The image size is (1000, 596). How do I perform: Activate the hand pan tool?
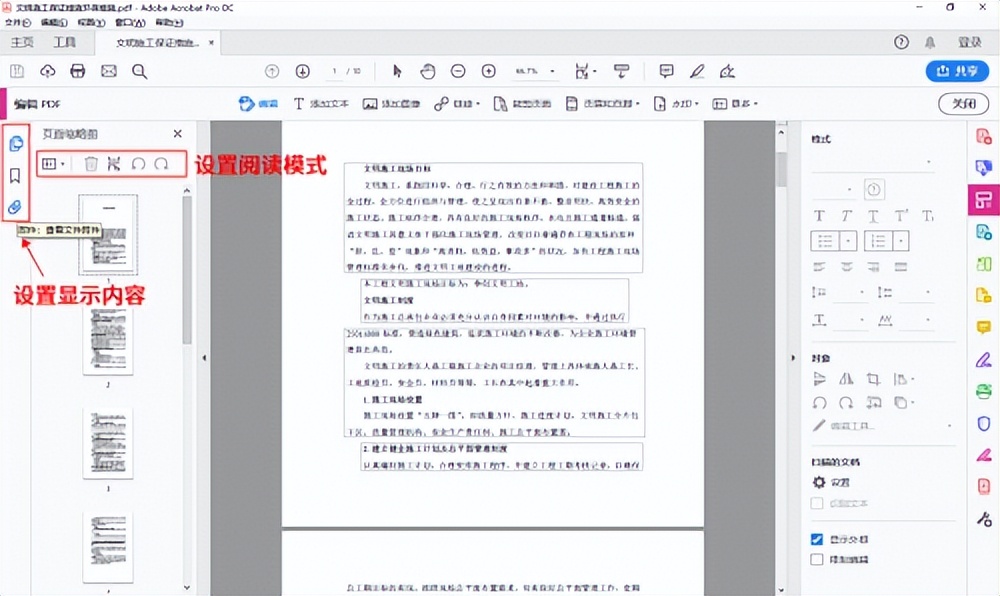click(x=428, y=71)
